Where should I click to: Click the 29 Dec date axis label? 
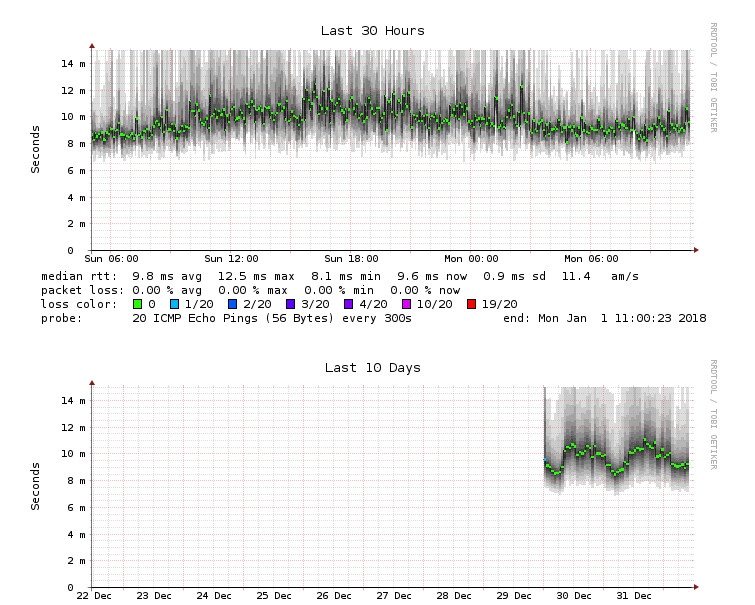pos(514,596)
